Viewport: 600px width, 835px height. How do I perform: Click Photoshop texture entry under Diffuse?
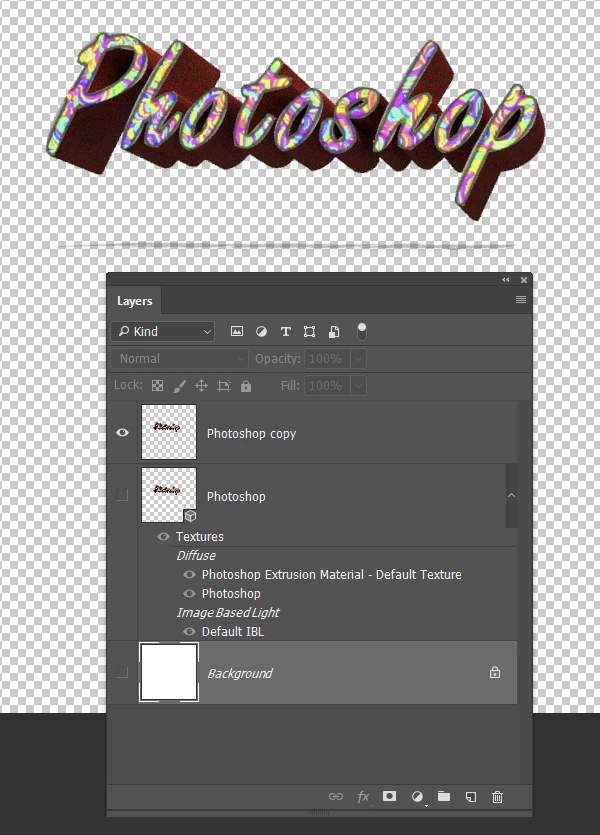click(231, 594)
